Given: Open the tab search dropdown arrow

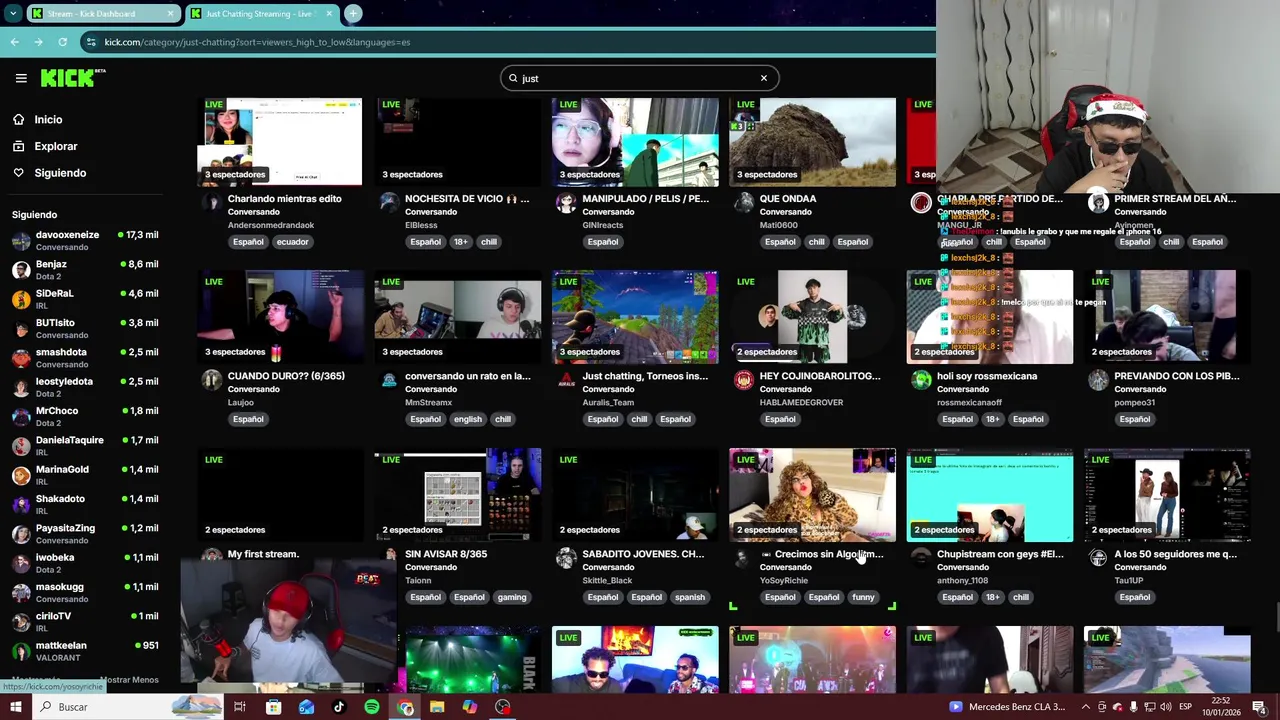Looking at the screenshot, I should [13, 13].
